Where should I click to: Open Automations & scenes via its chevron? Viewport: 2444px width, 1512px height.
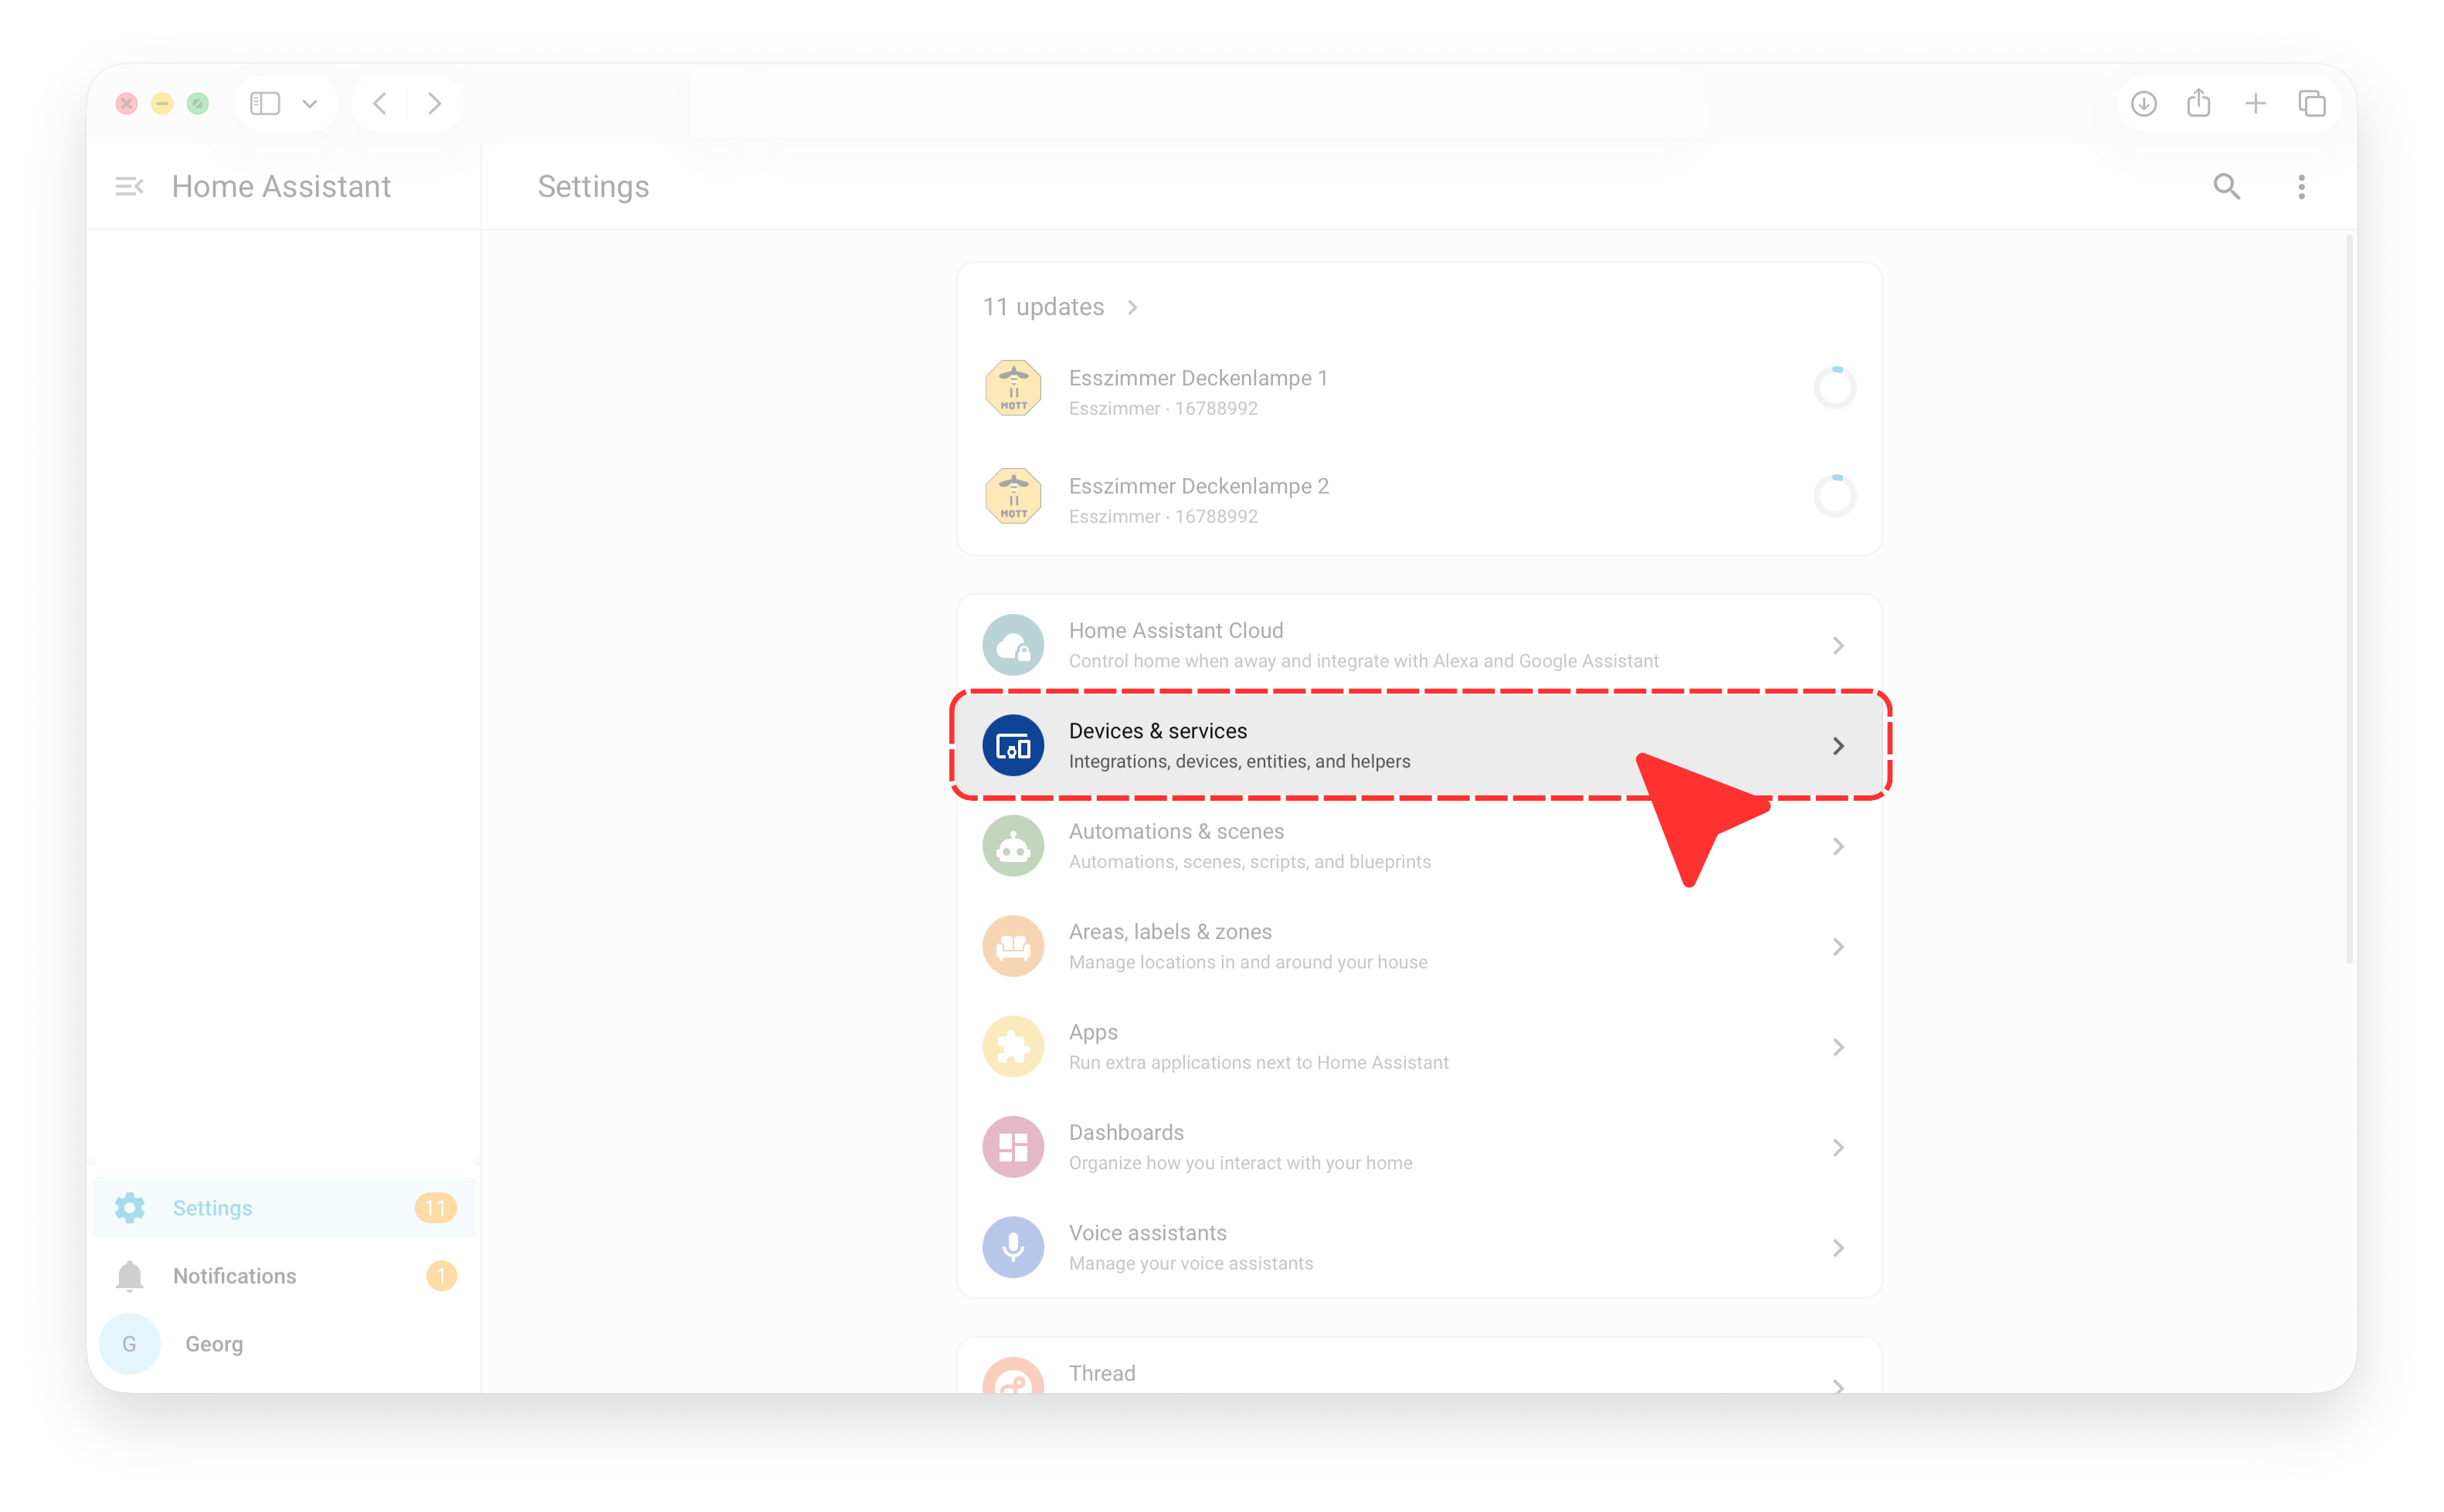coord(1837,846)
